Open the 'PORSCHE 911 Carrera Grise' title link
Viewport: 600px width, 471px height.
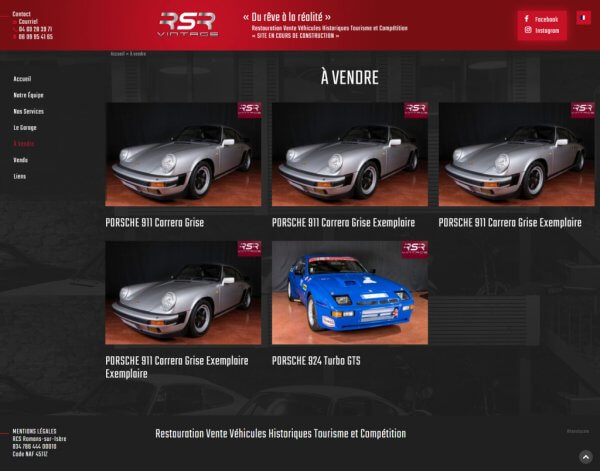155,223
